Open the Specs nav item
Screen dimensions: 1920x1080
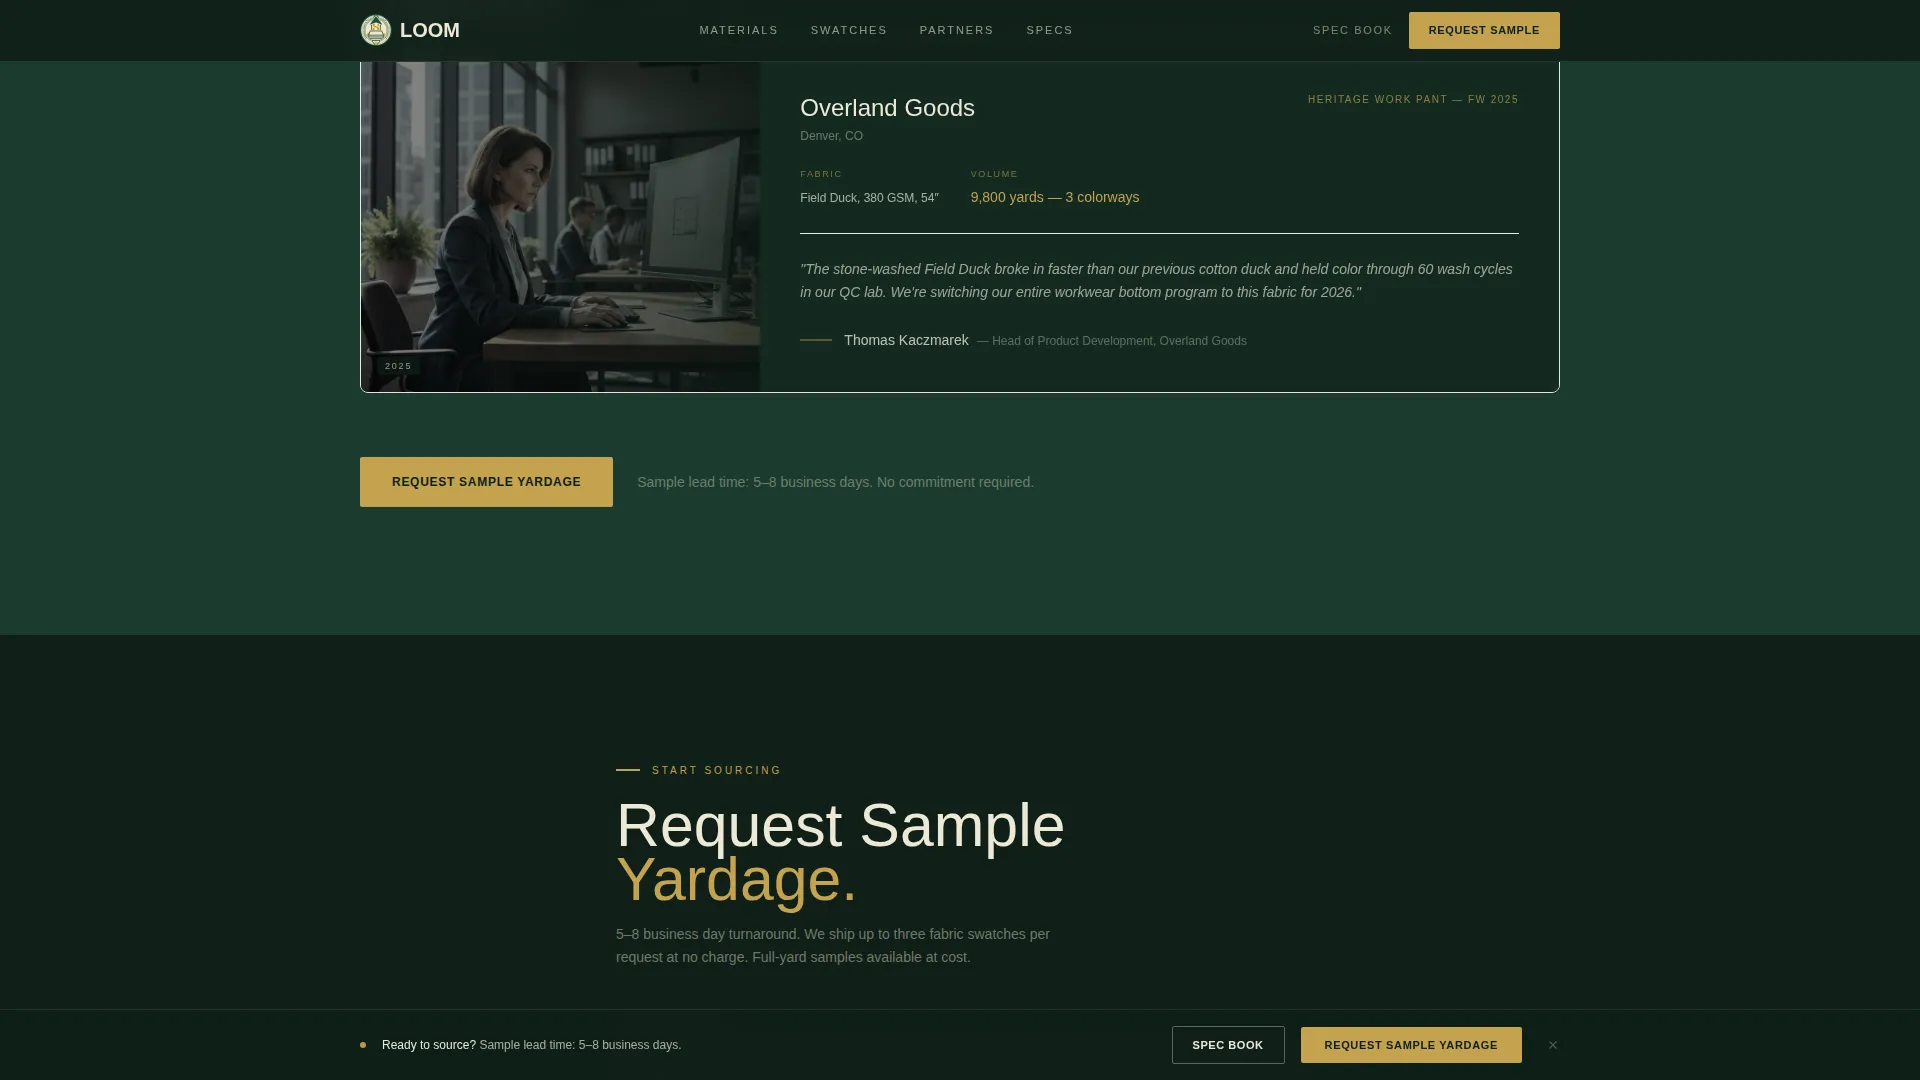[x=1049, y=30]
